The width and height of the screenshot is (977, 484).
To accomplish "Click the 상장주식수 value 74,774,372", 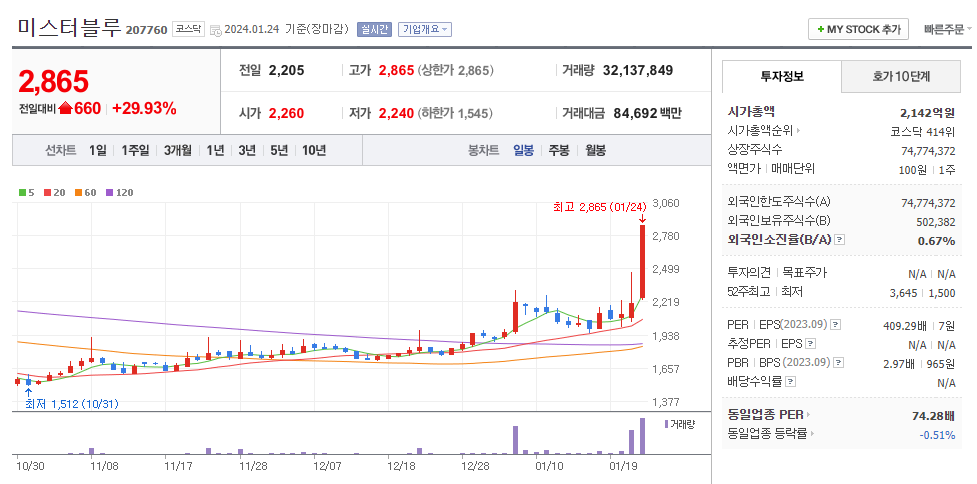I will pyautogui.click(x=928, y=151).
